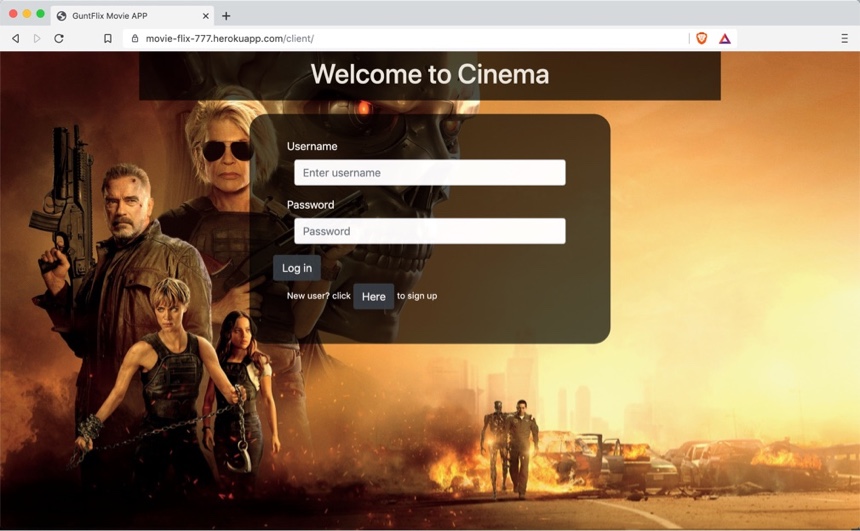Open site security info via lock icon
The width and height of the screenshot is (860, 531).
135,38
